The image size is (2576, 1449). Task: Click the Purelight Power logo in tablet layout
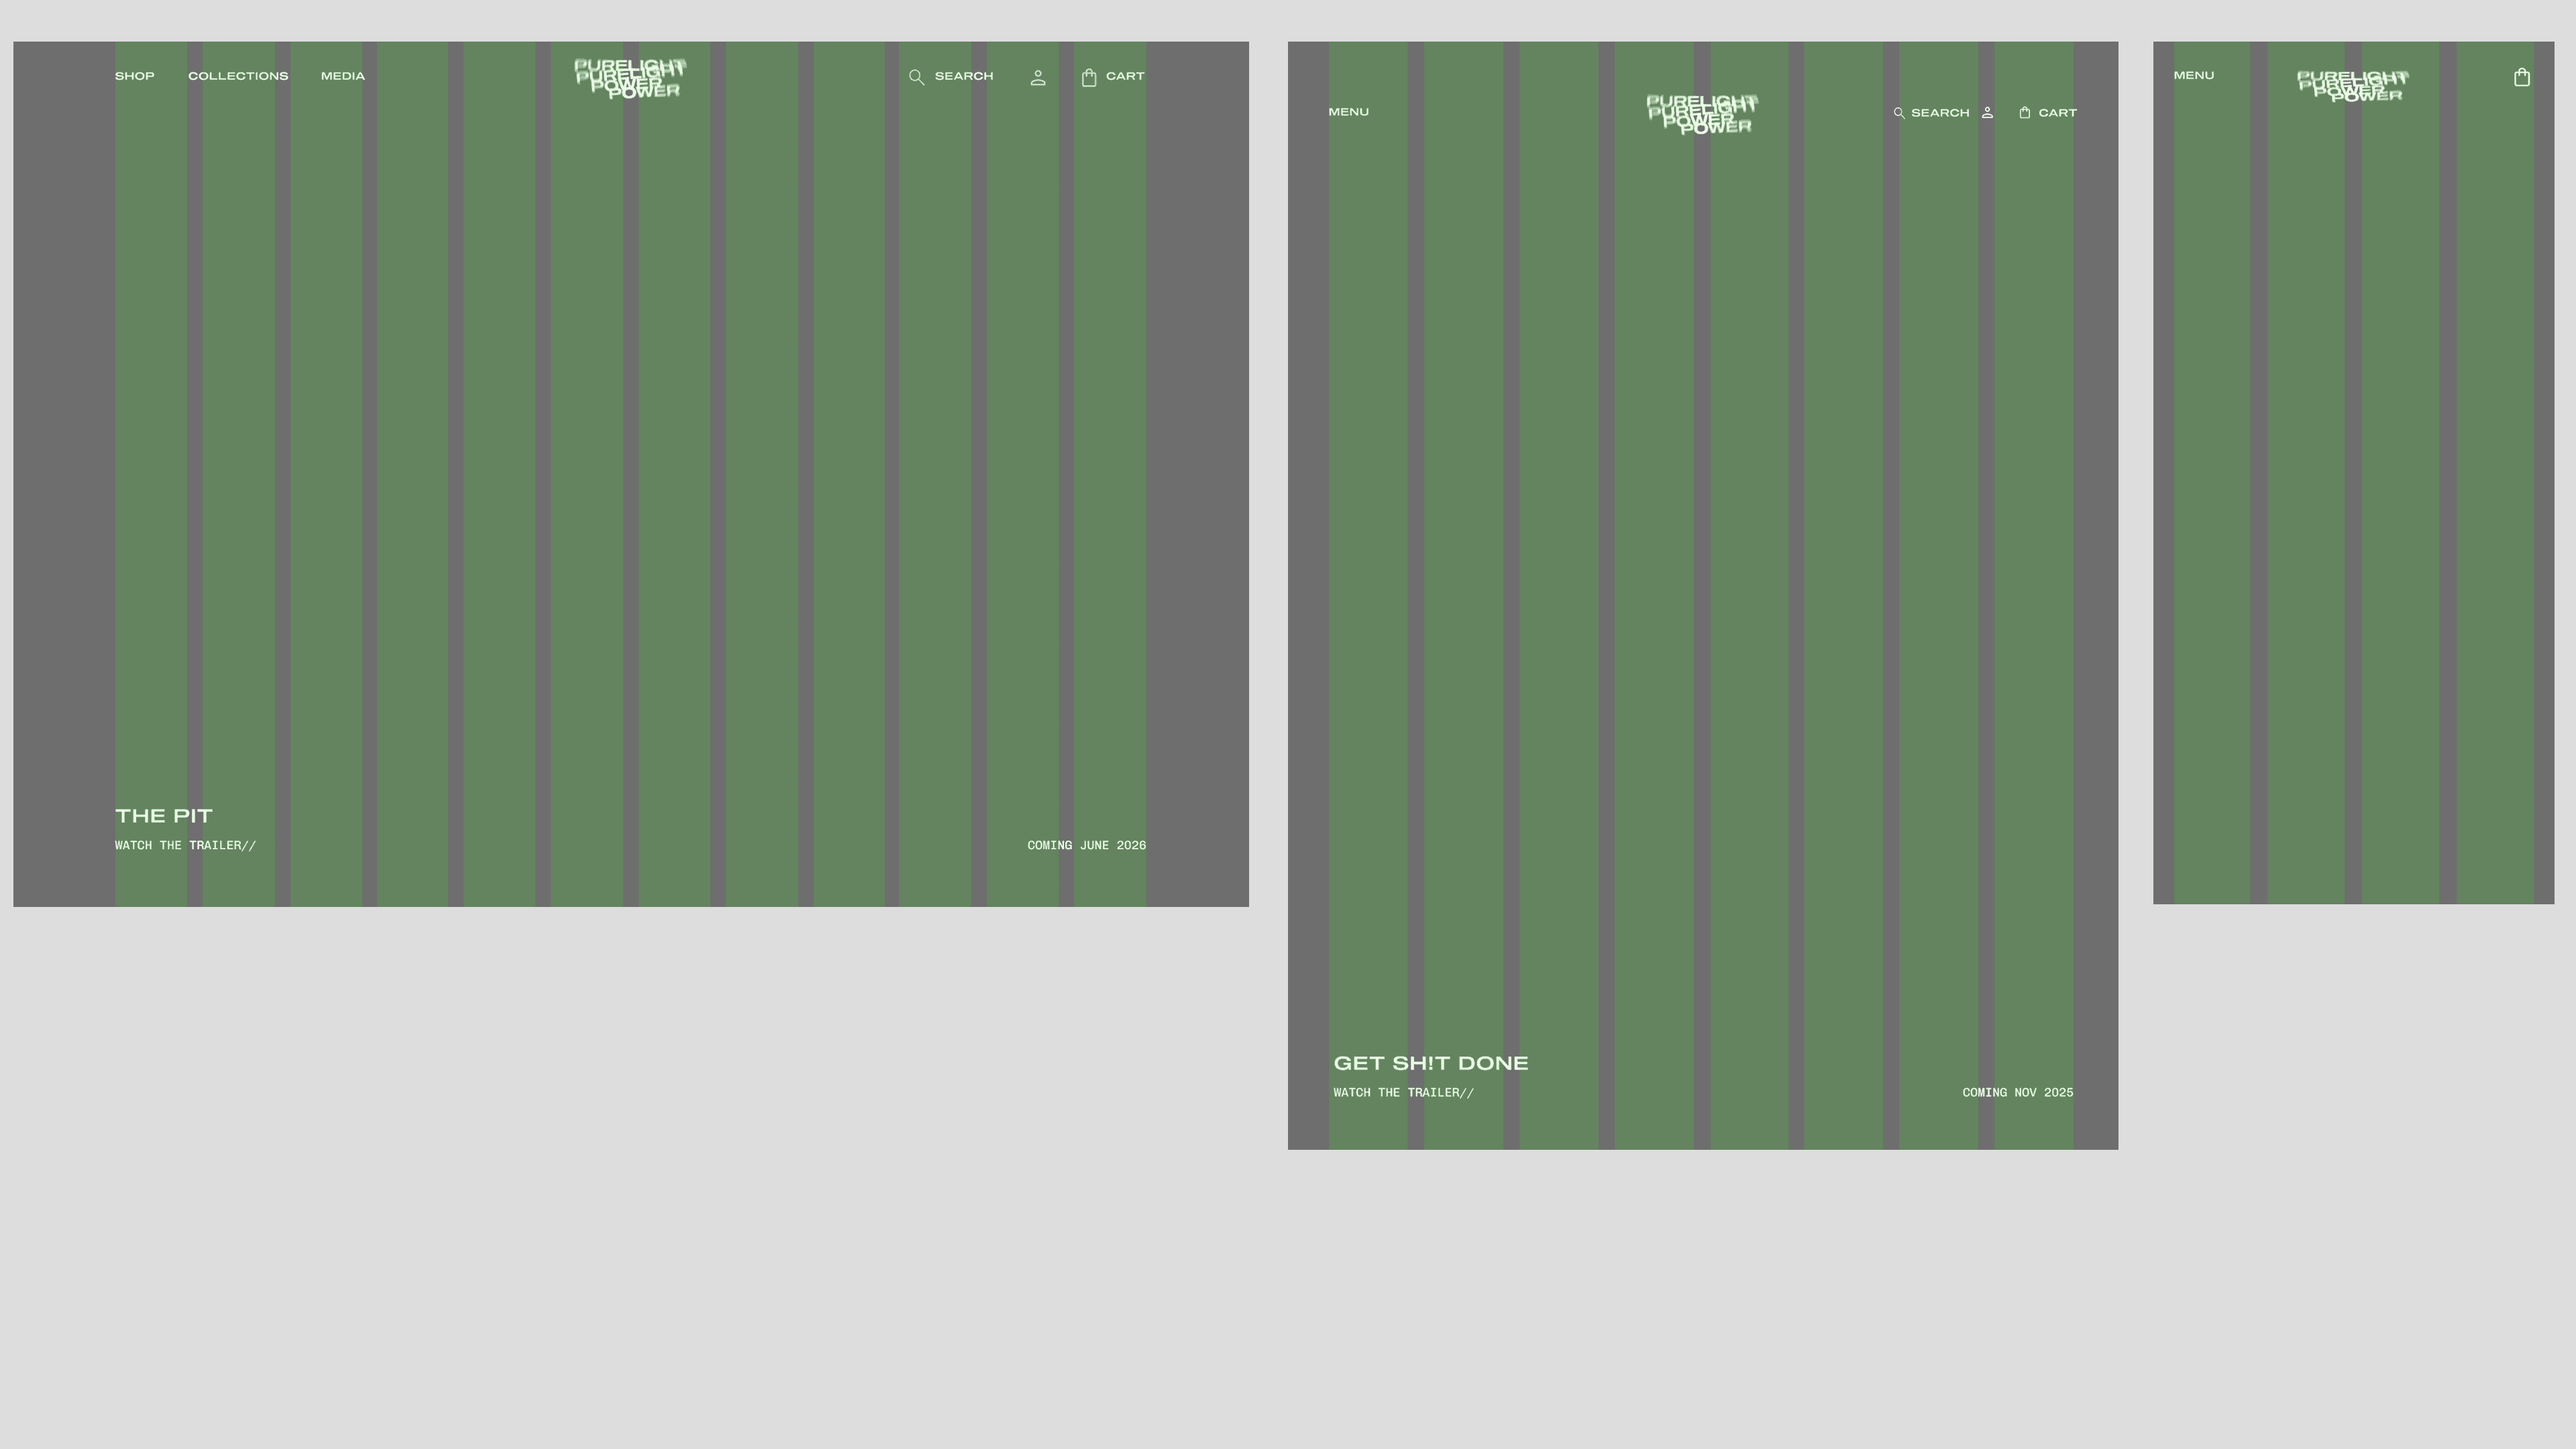coord(1701,114)
